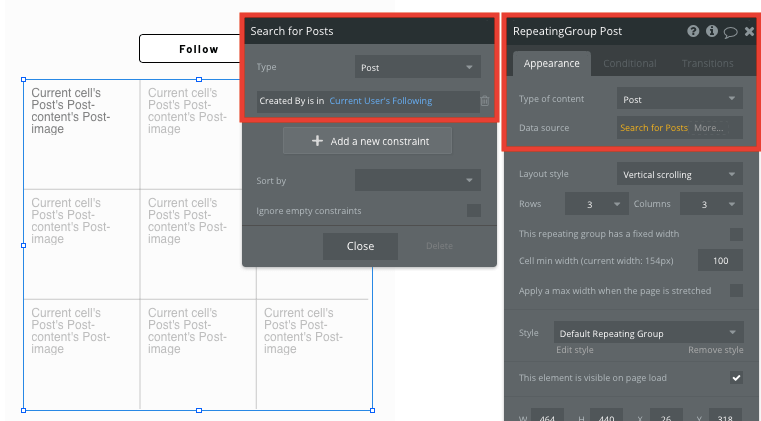
Task: Click Remove style link
Action: [x=715, y=350]
